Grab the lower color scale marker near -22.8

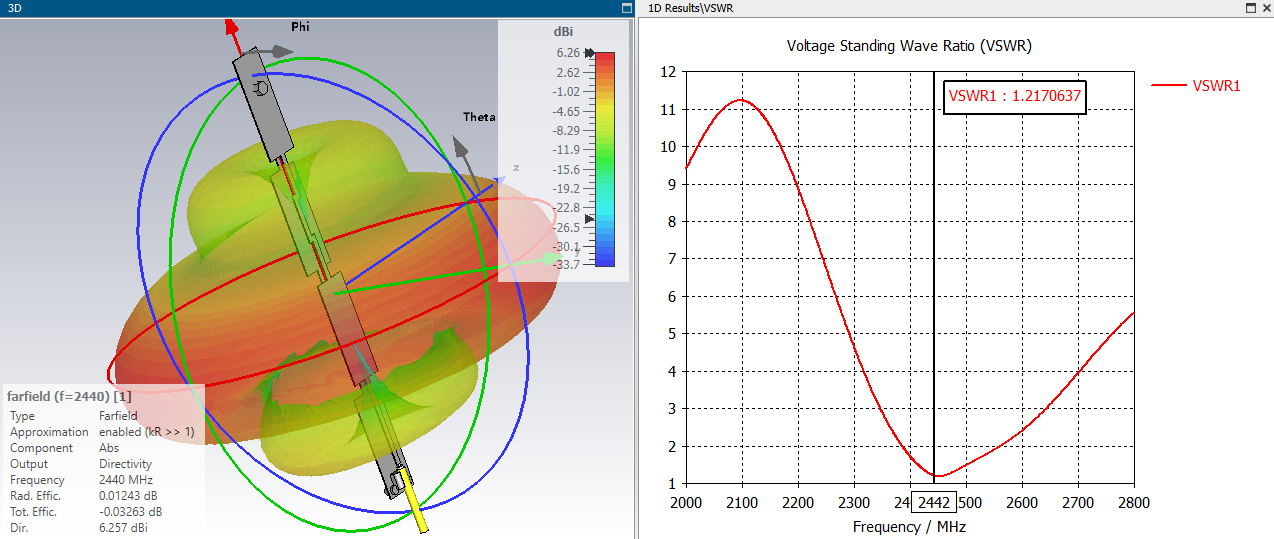click(x=589, y=218)
